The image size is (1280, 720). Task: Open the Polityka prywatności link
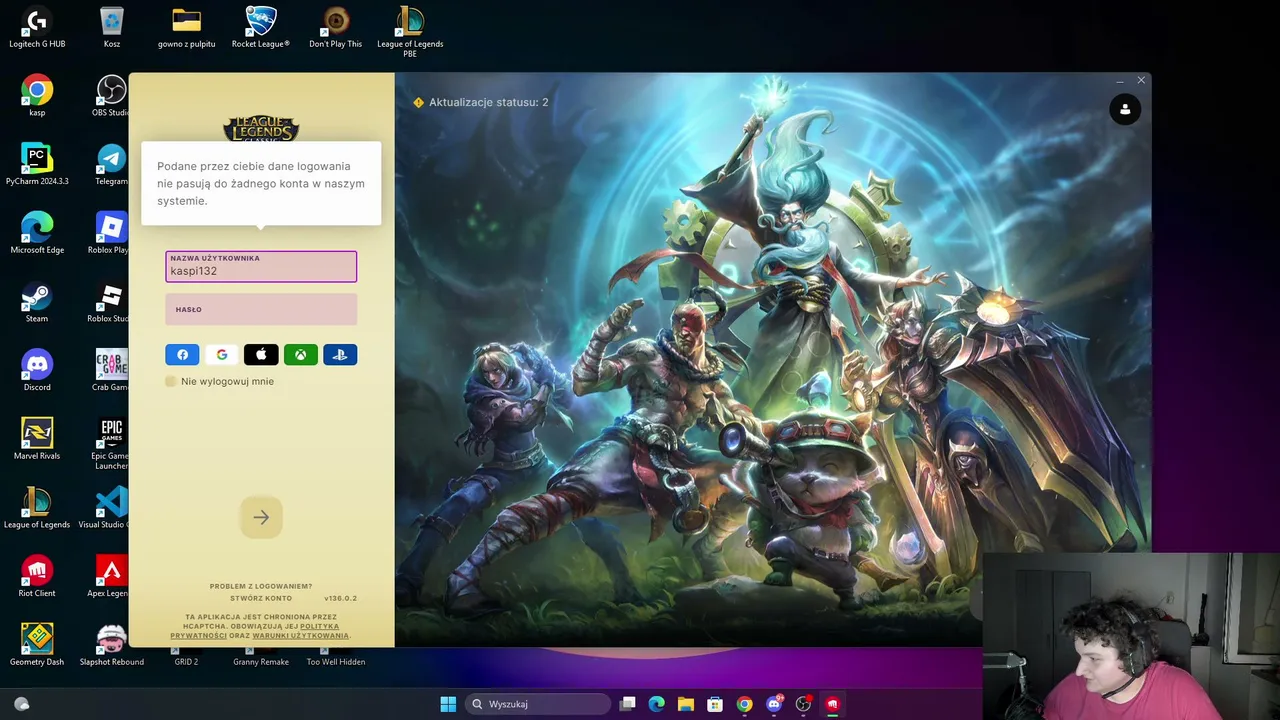[x=254, y=631]
